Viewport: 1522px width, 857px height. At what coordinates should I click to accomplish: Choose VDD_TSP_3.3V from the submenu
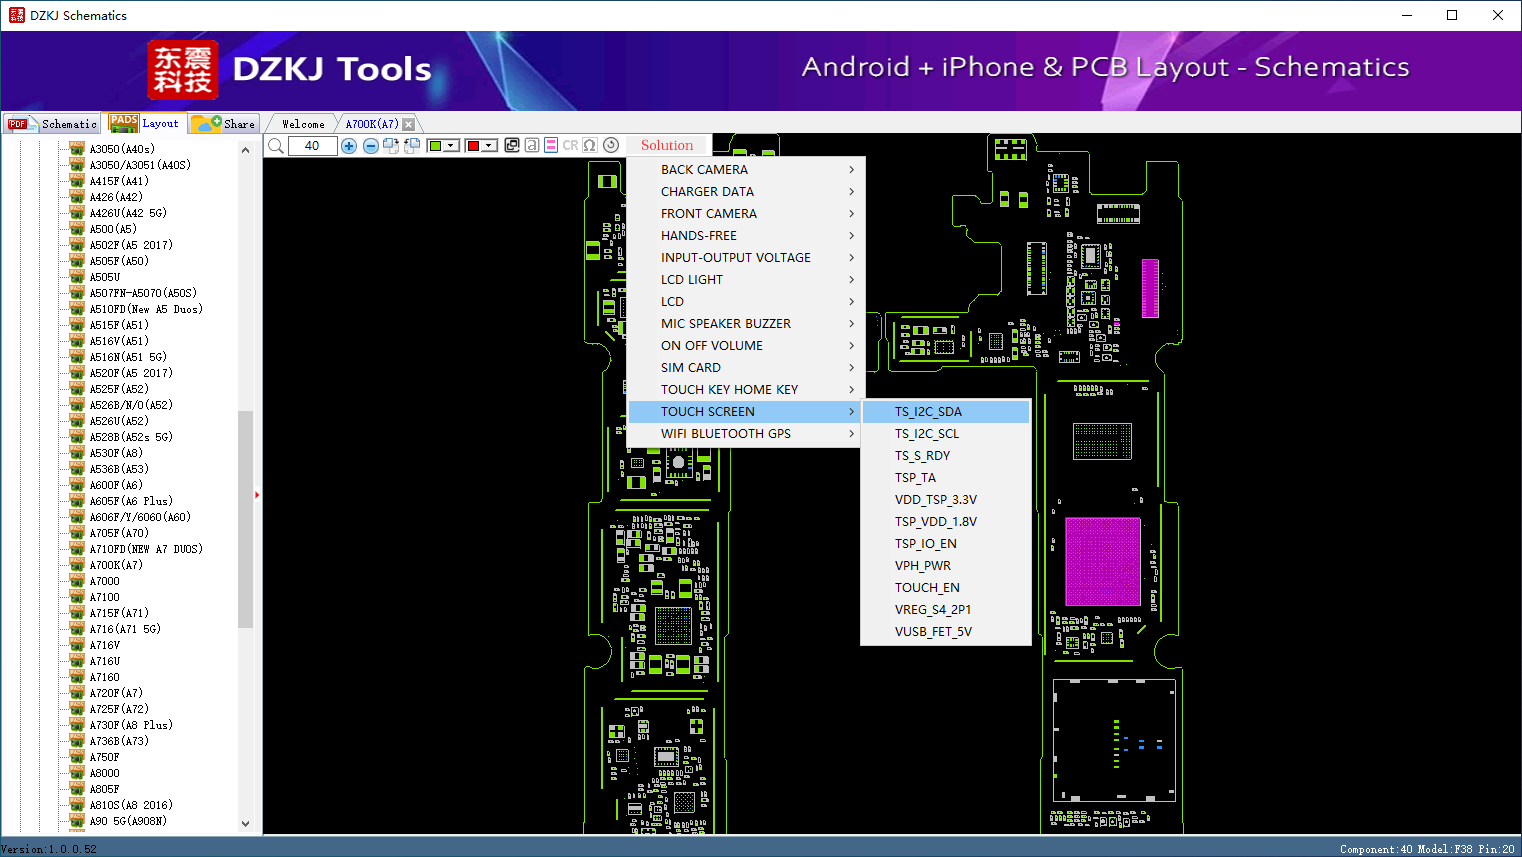coord(946,500)
